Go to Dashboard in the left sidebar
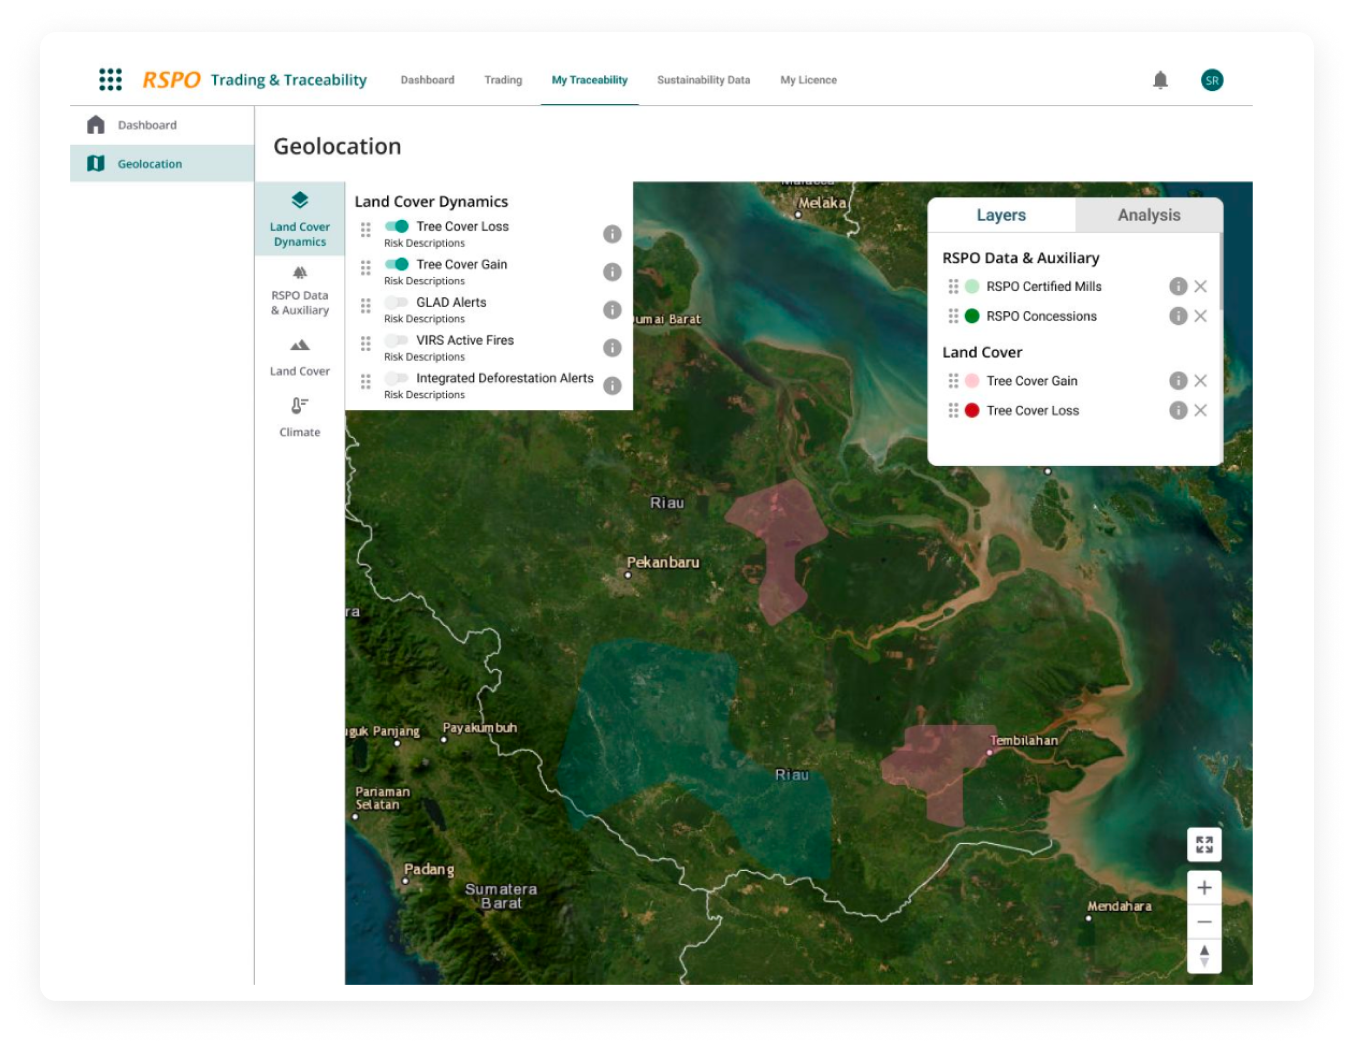Screen dimensions: 1354x1049 pos(147,125)
